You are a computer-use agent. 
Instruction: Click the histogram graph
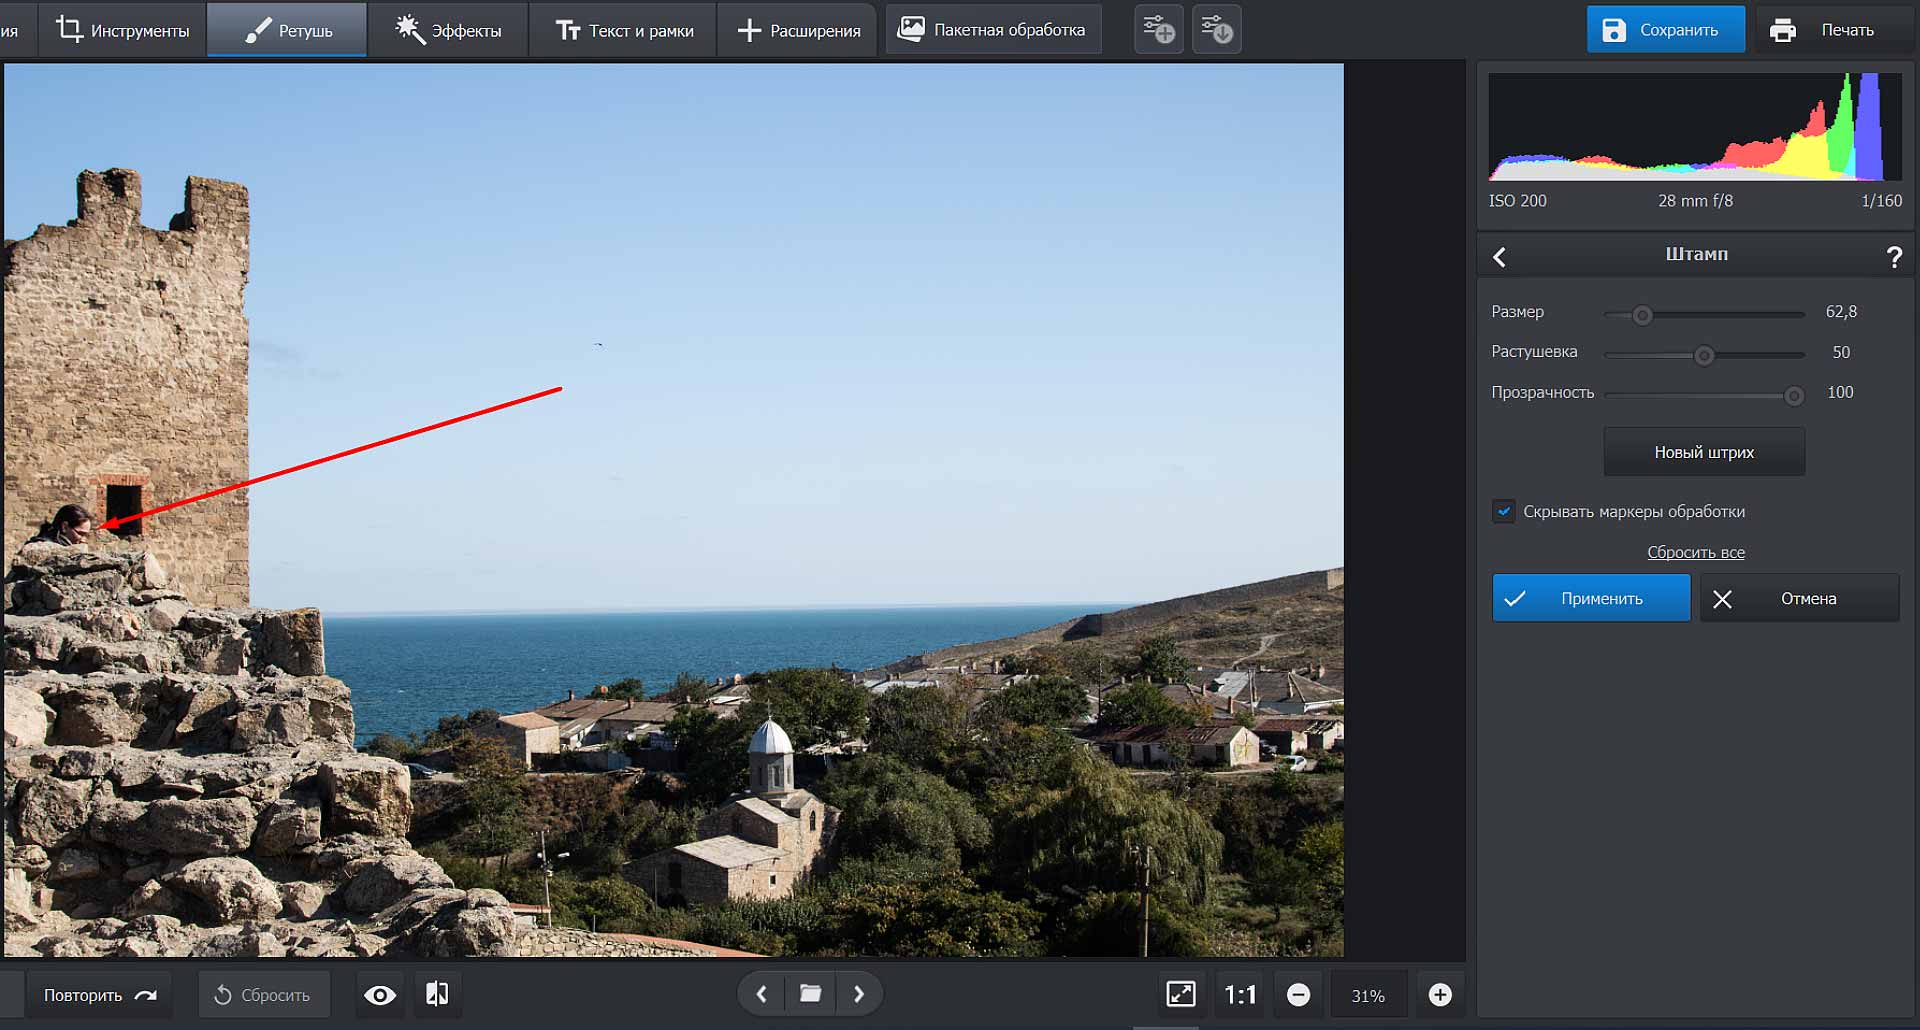[1695, 127]
